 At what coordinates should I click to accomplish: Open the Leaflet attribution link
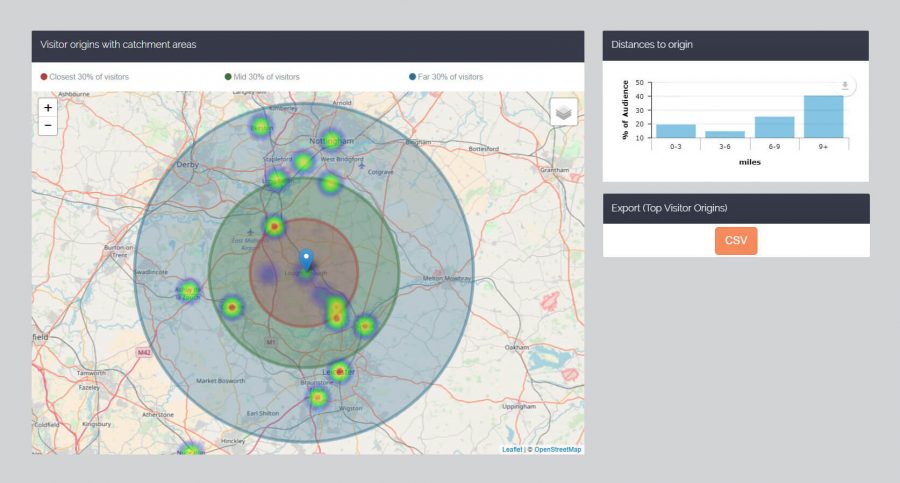click(511, 450)
